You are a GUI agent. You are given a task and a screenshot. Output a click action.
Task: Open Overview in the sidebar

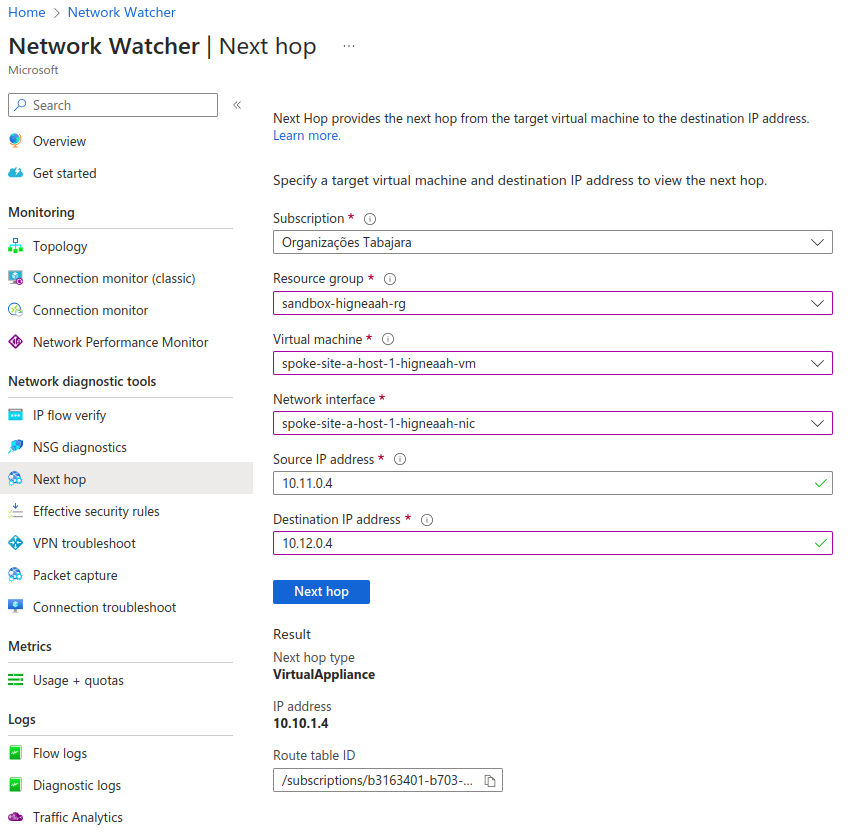[59, 141]
